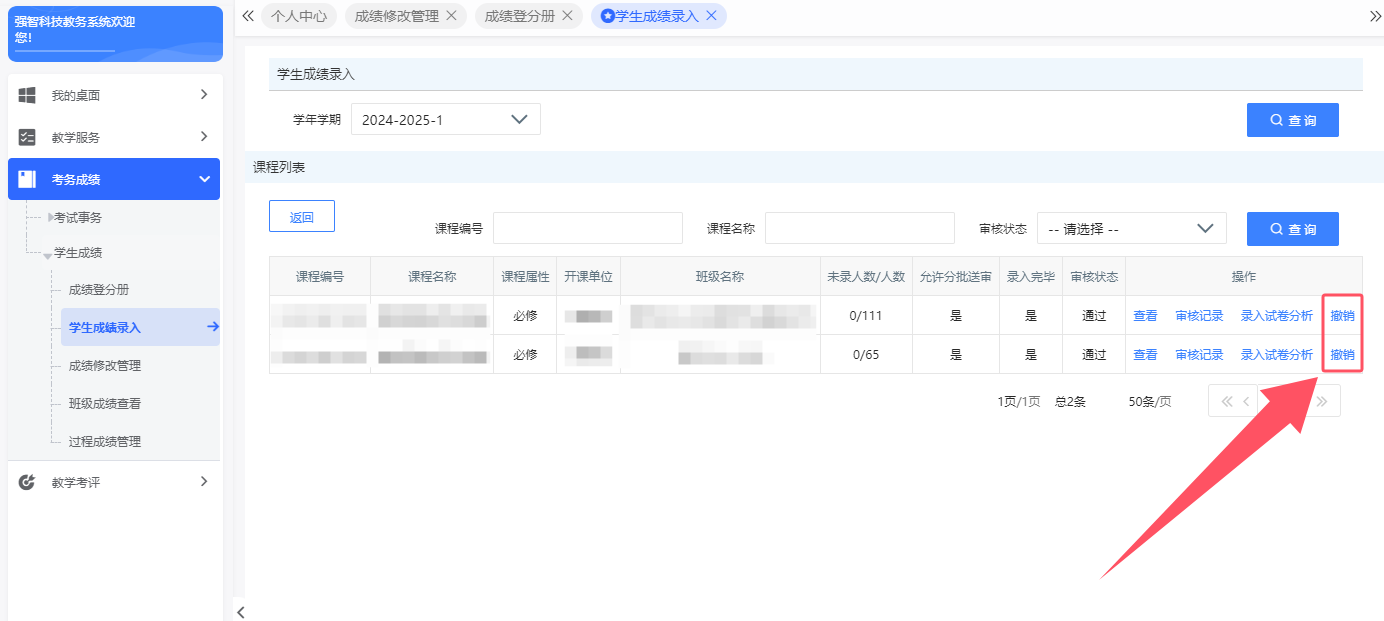
Task: Click the 返回 button
Action: click(301, 216)
